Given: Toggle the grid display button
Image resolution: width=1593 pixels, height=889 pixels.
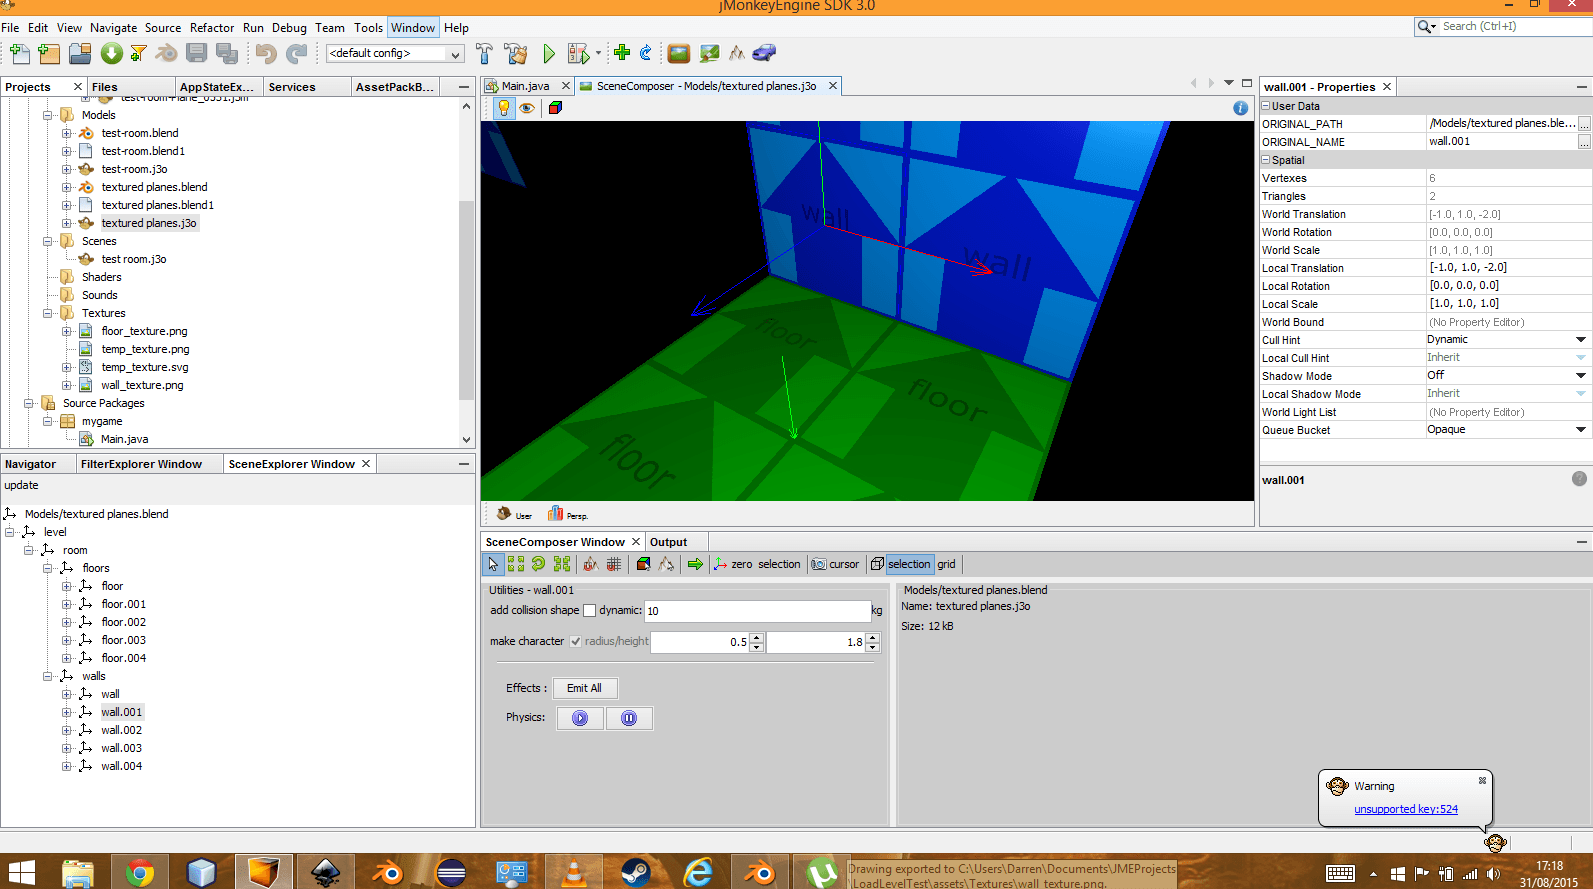Looking at the screenshot, I should pyautogui.click(x=946, y=564).
